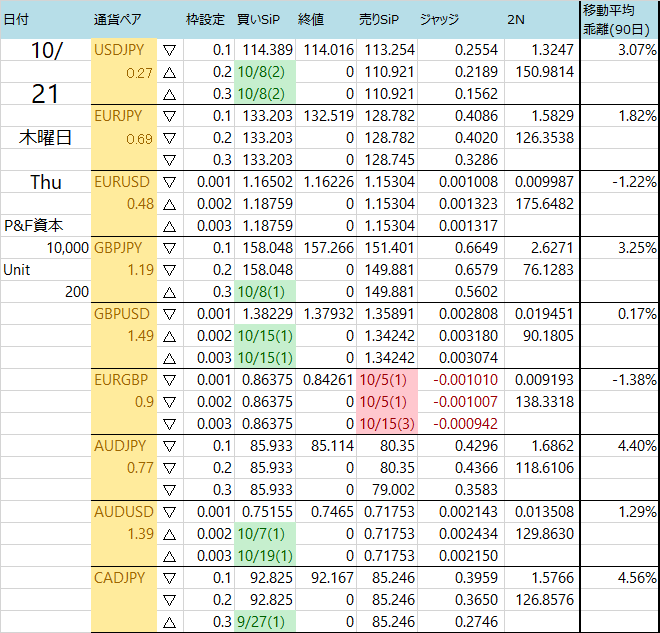
Task: Click the up triangle in EURUSD 0.002 row
Action: [170, 204]
